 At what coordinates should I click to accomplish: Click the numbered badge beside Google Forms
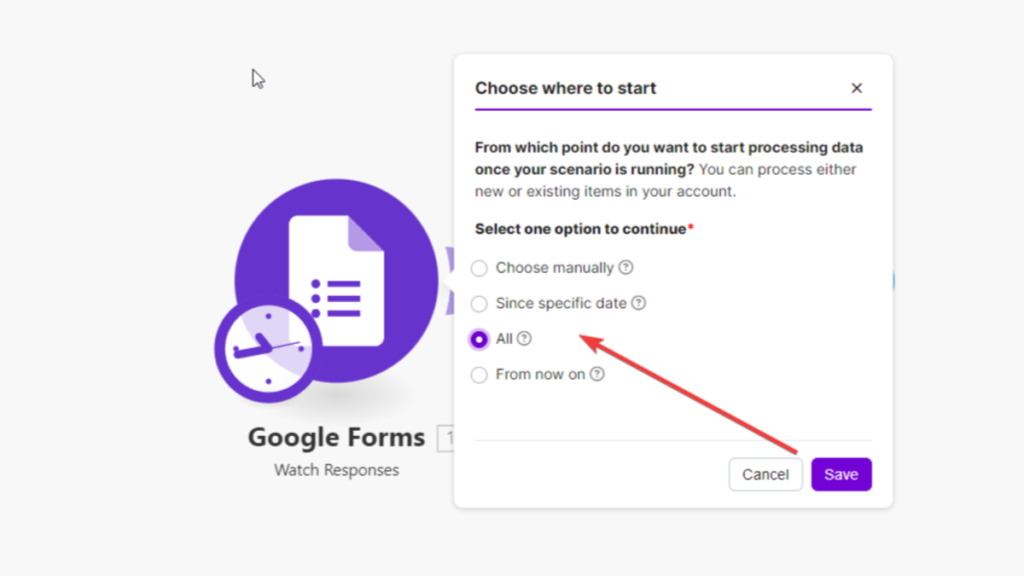click(x=448, y=437)
